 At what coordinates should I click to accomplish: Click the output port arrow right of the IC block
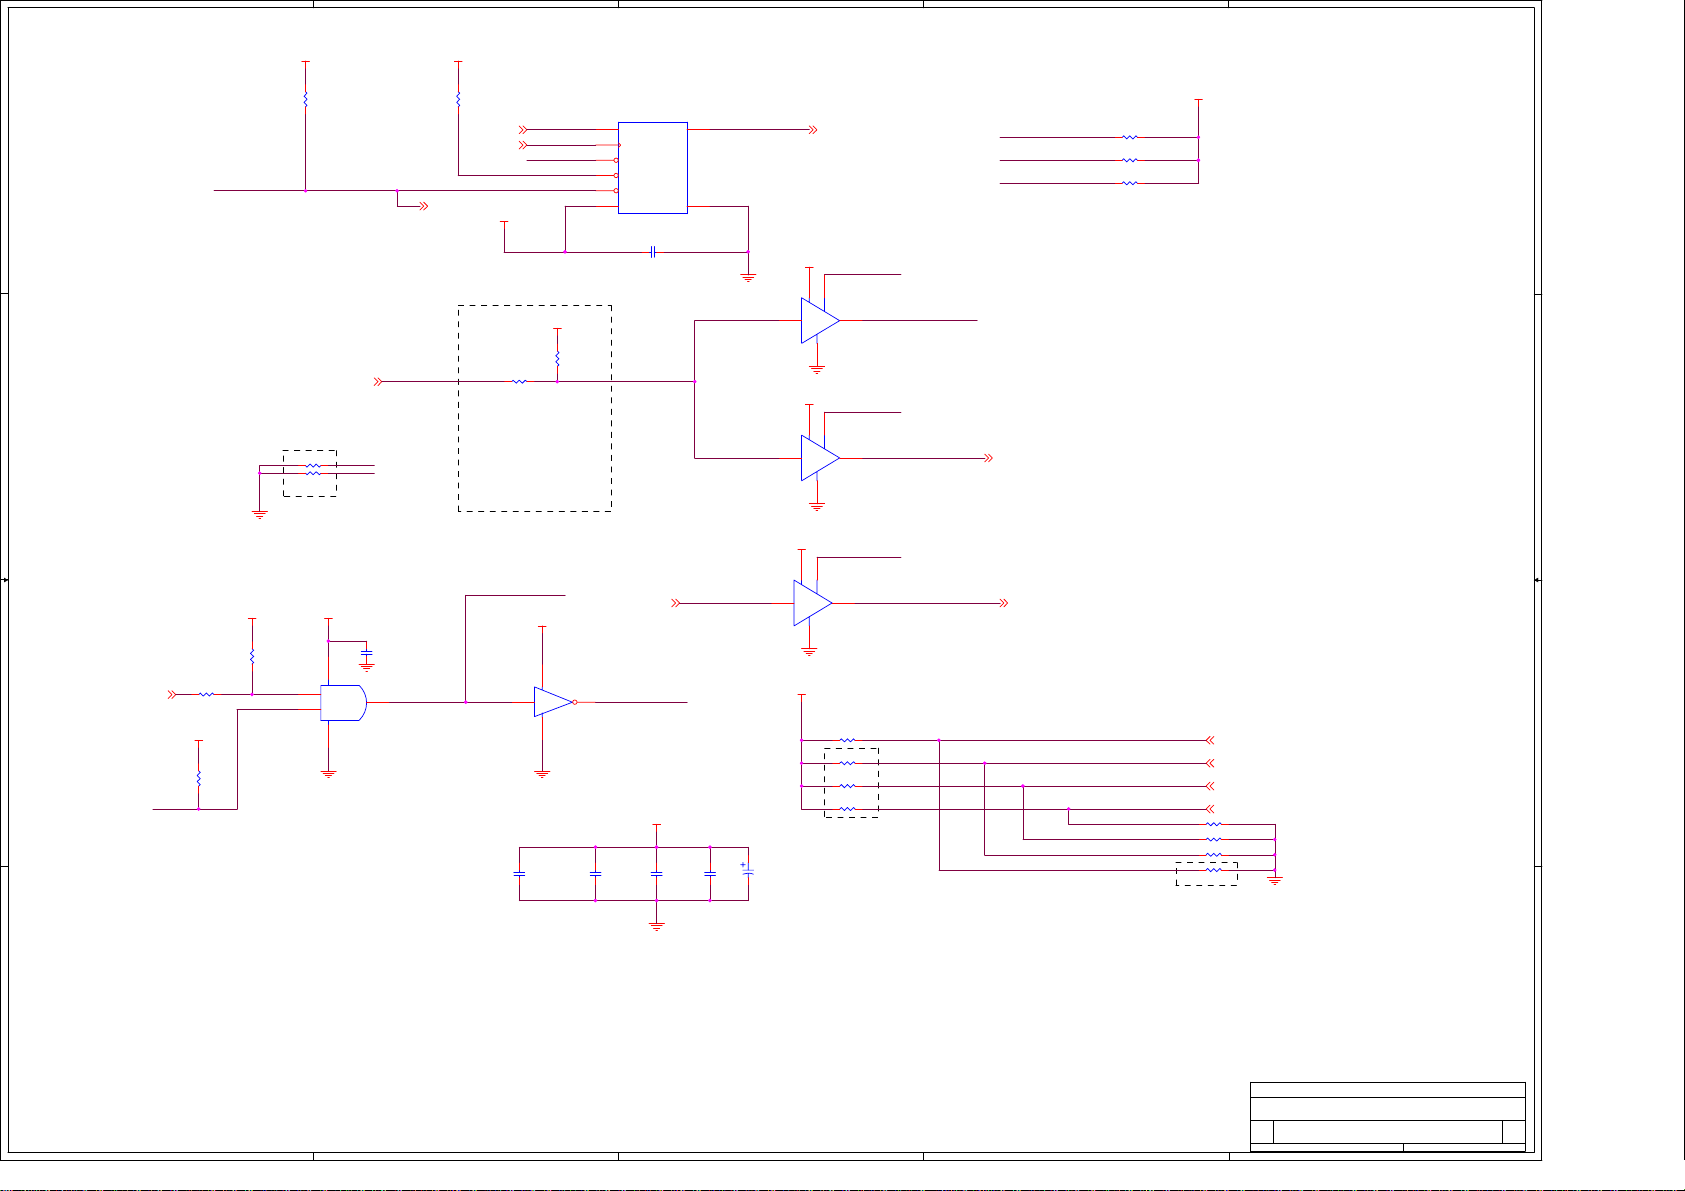click(813, 130)
